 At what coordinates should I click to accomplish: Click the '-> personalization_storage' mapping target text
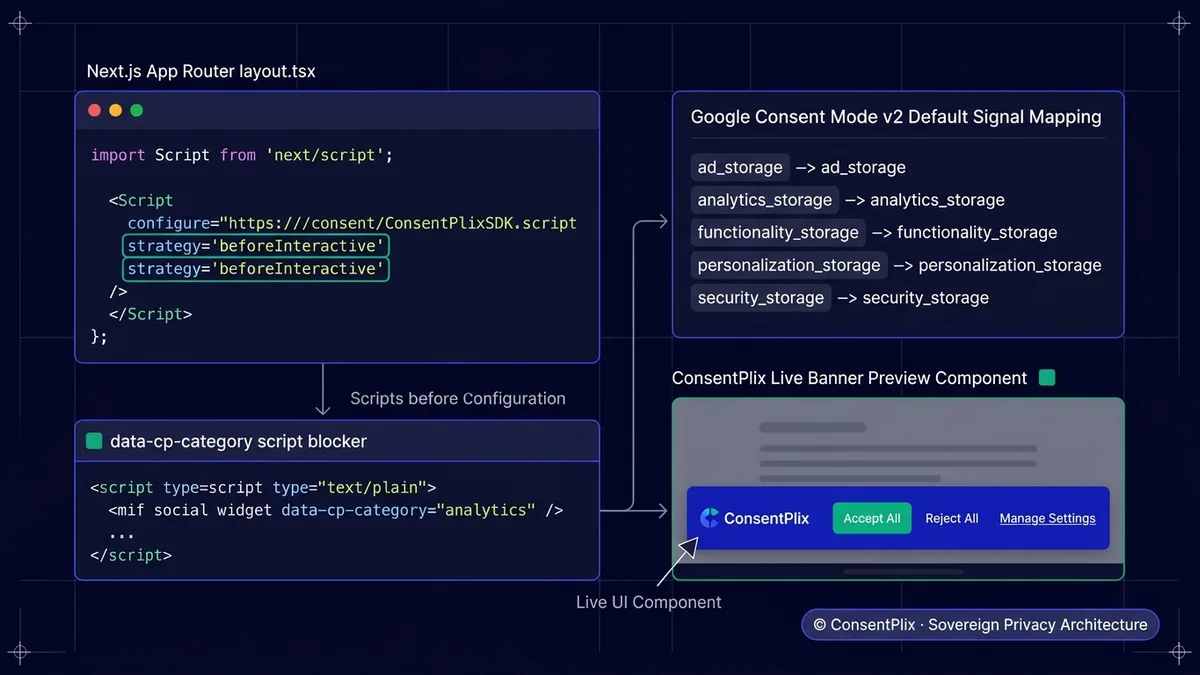point(997,265)
